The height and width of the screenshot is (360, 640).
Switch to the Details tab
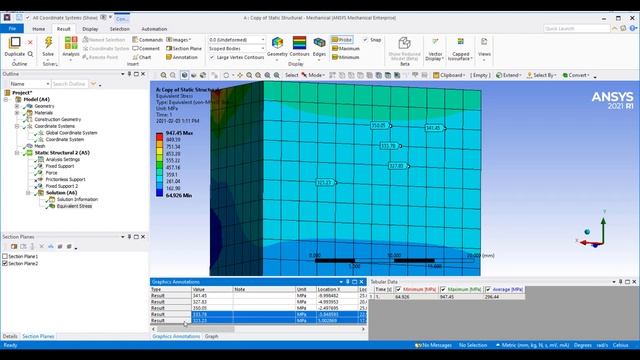click(x=10, y=336)
